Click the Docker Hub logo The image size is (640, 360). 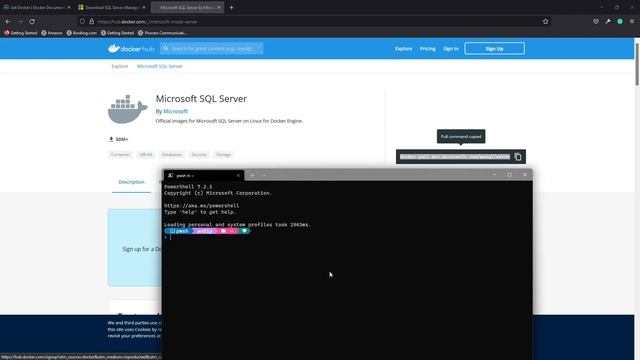(x=131, y=49)
